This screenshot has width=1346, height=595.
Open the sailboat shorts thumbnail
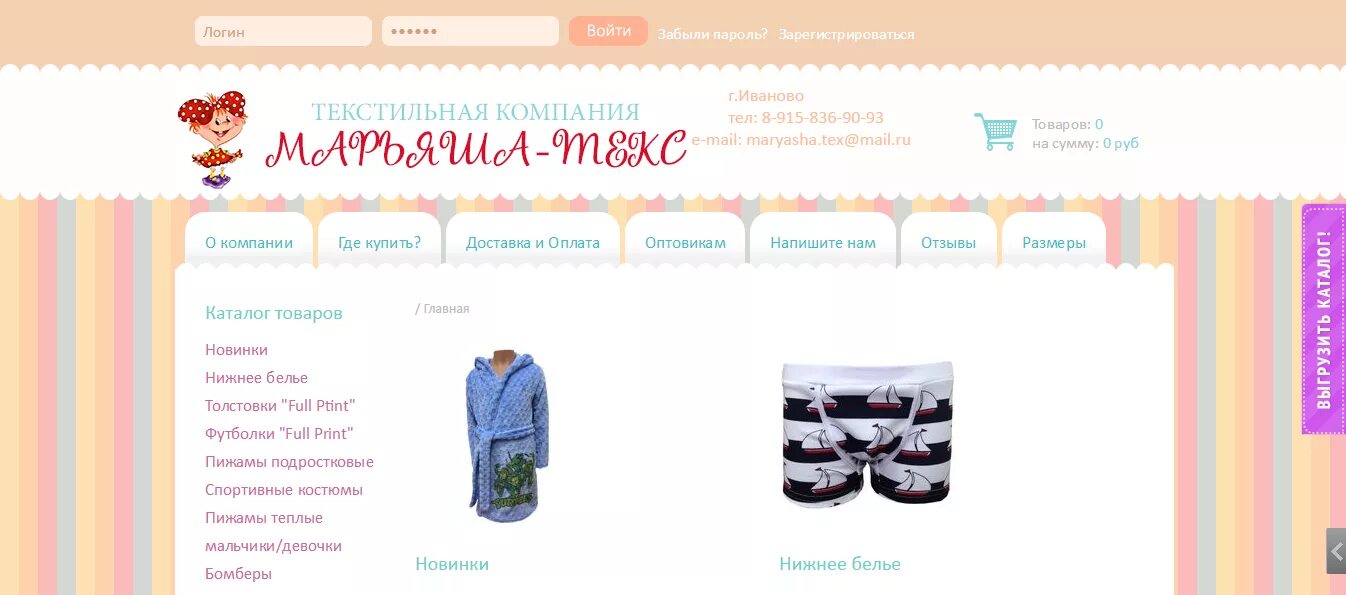point(867,435)
